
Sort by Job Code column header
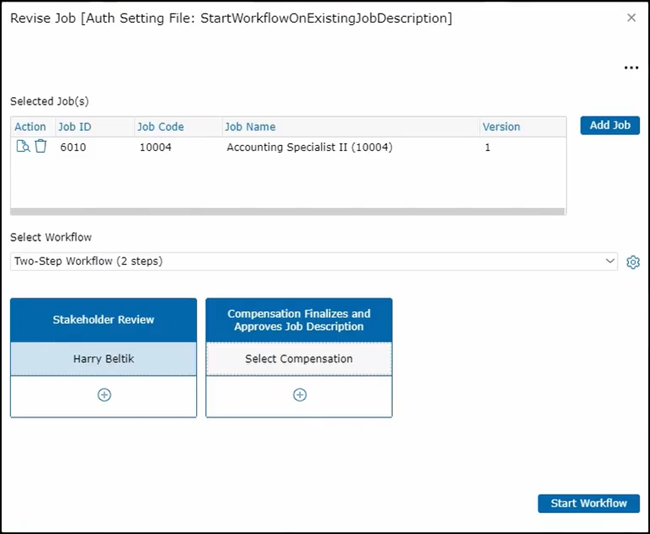pyautogui.click(x=160, y=127)
